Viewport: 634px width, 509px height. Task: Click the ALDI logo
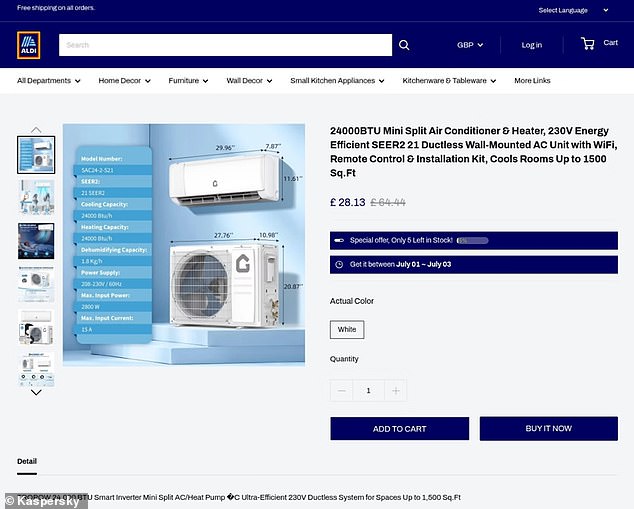tap(29, 45)
